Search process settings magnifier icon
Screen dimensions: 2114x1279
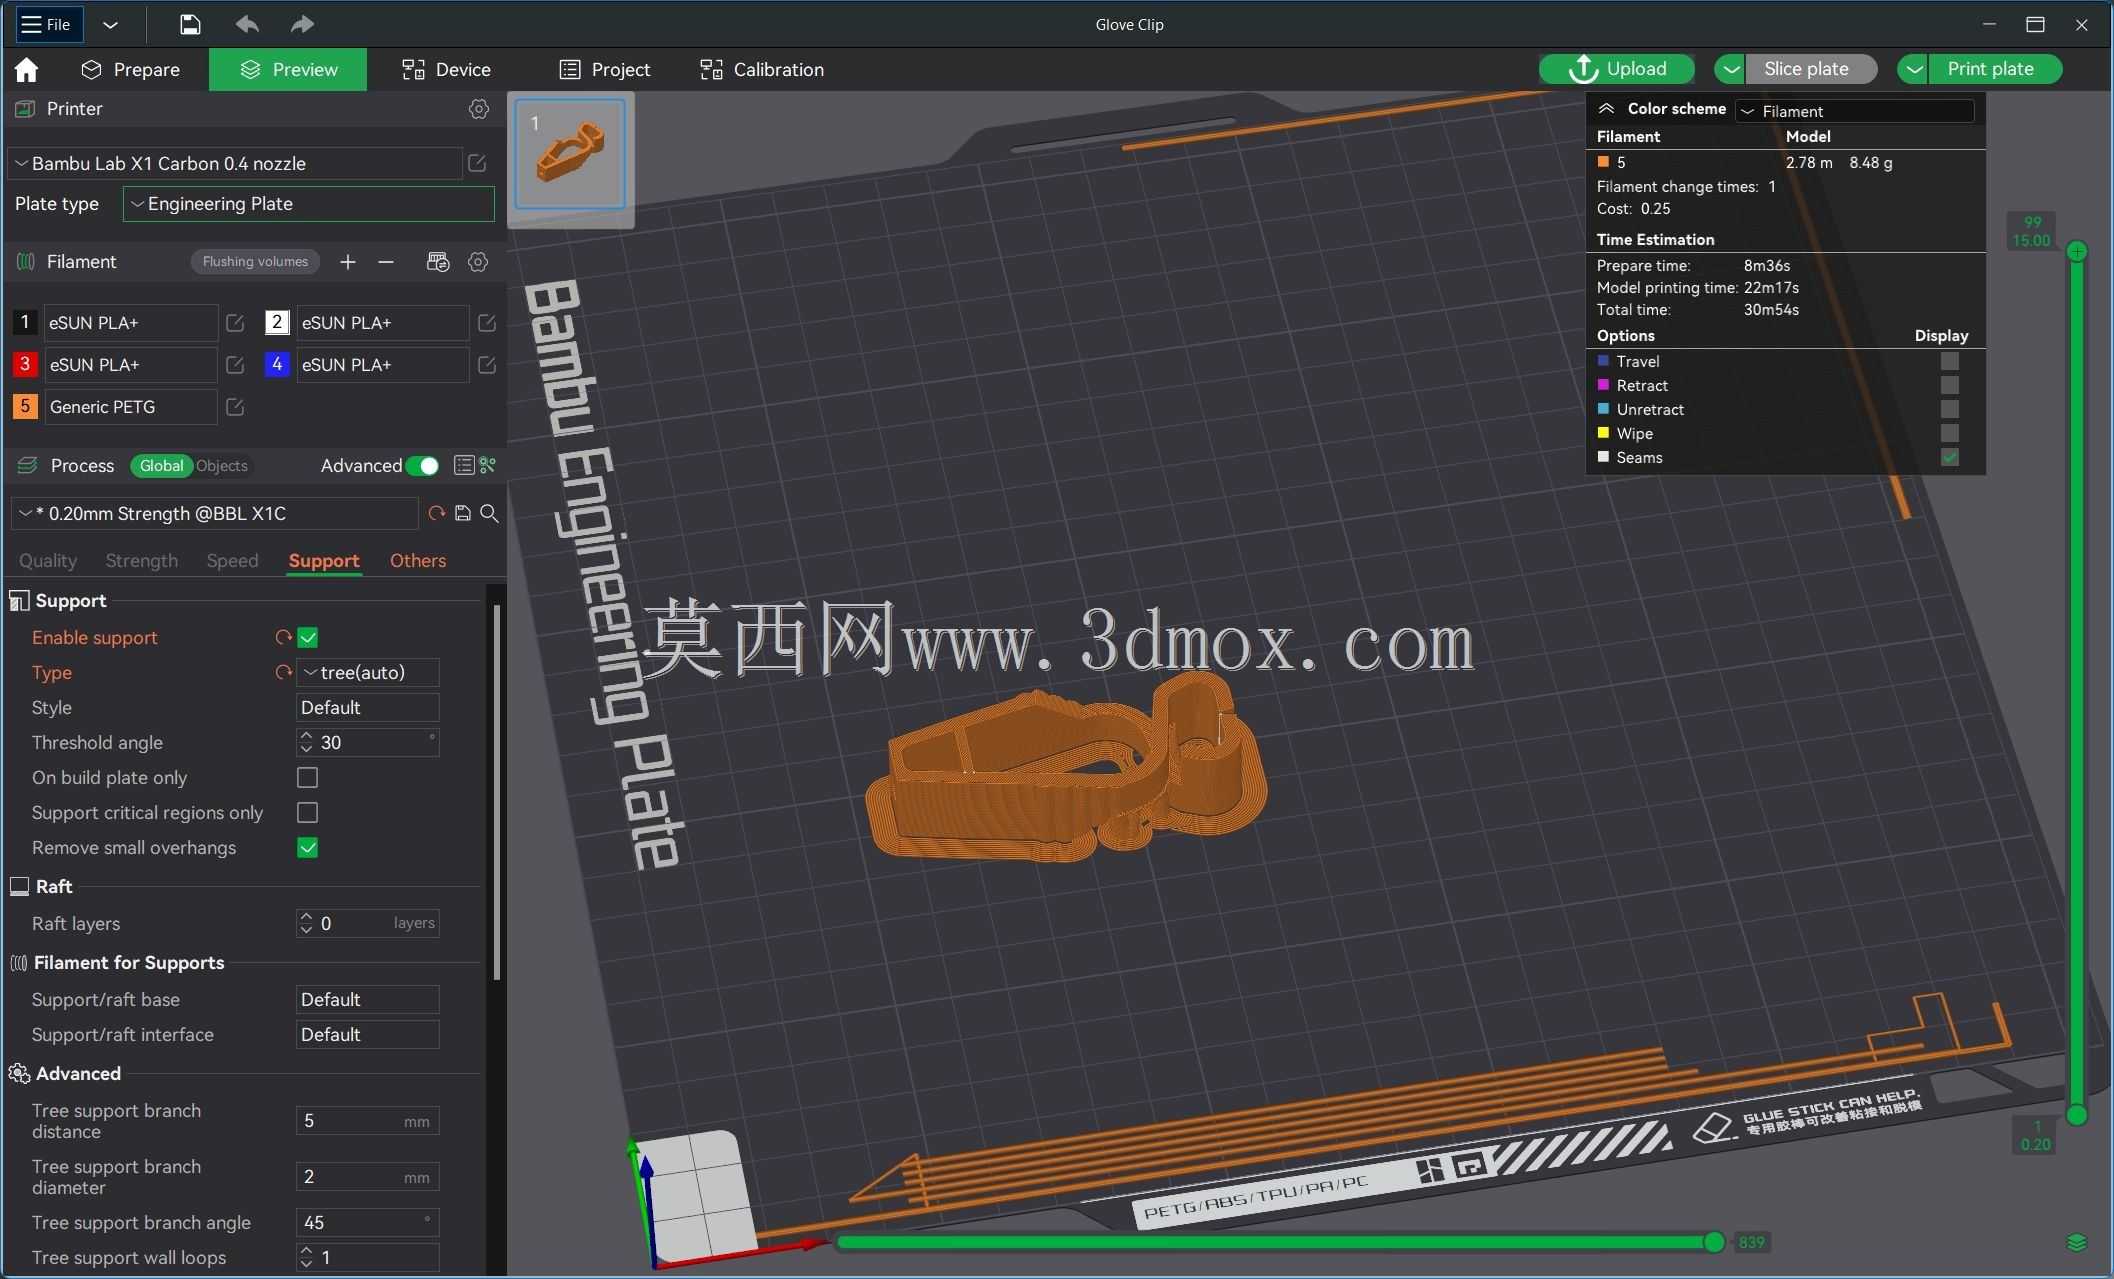[489, 513]
